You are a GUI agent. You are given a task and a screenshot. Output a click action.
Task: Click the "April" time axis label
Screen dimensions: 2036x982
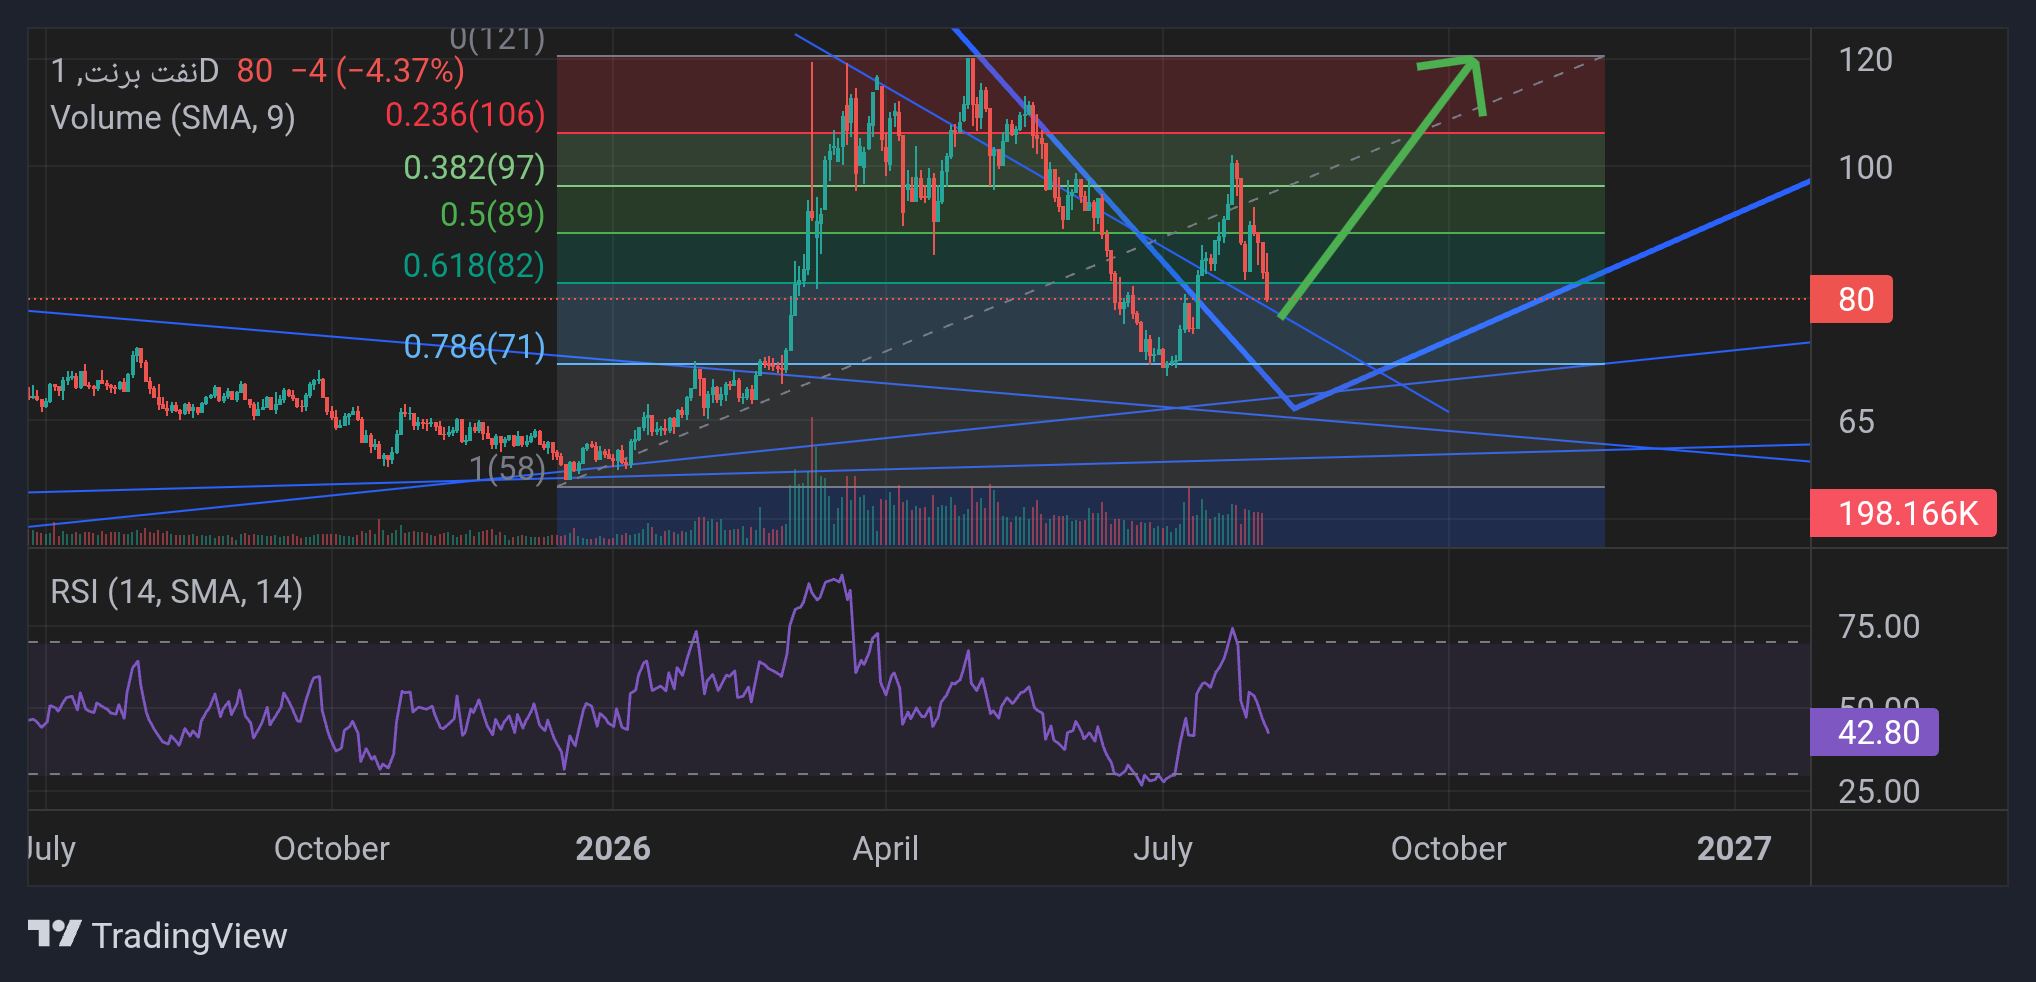tap(886, 849)
